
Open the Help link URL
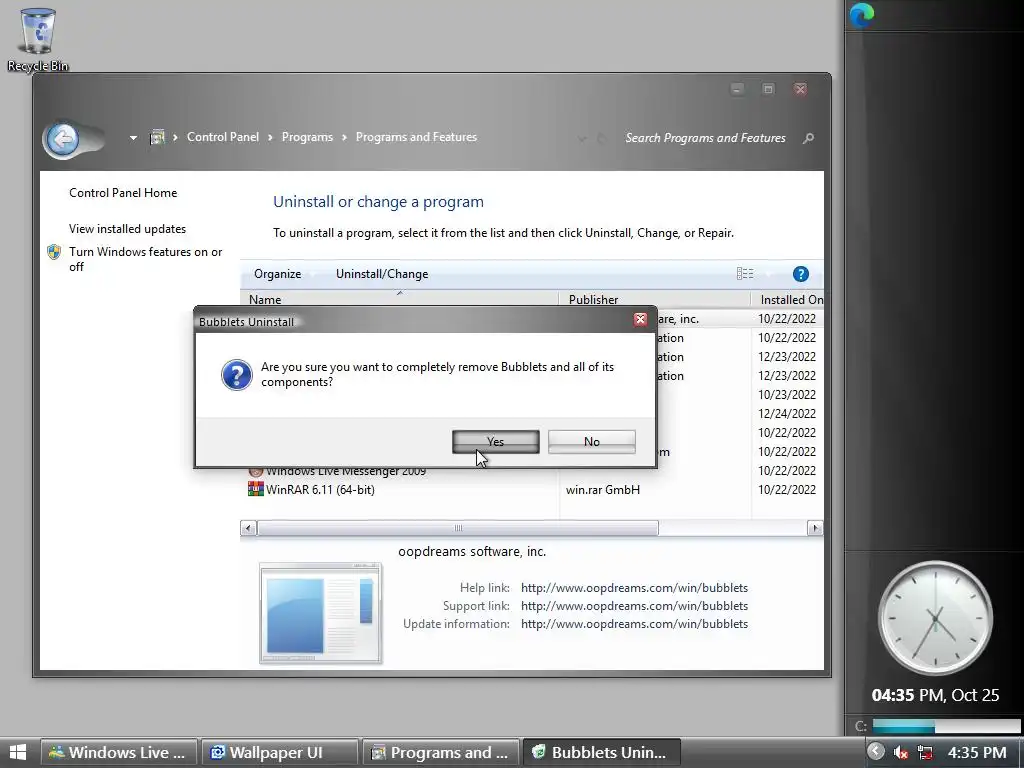click(634, 588)
